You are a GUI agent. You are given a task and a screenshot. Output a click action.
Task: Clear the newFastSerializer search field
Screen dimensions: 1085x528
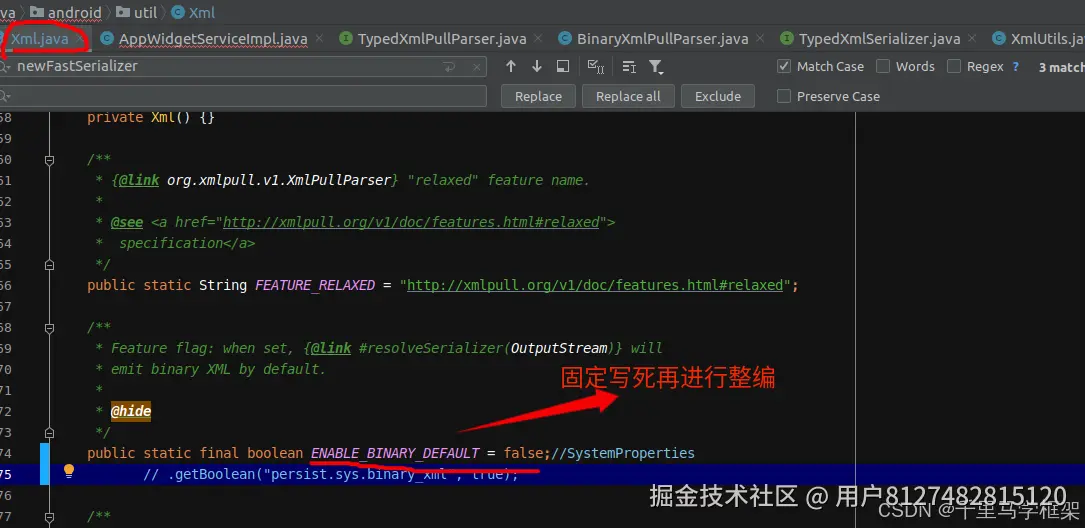476,67
